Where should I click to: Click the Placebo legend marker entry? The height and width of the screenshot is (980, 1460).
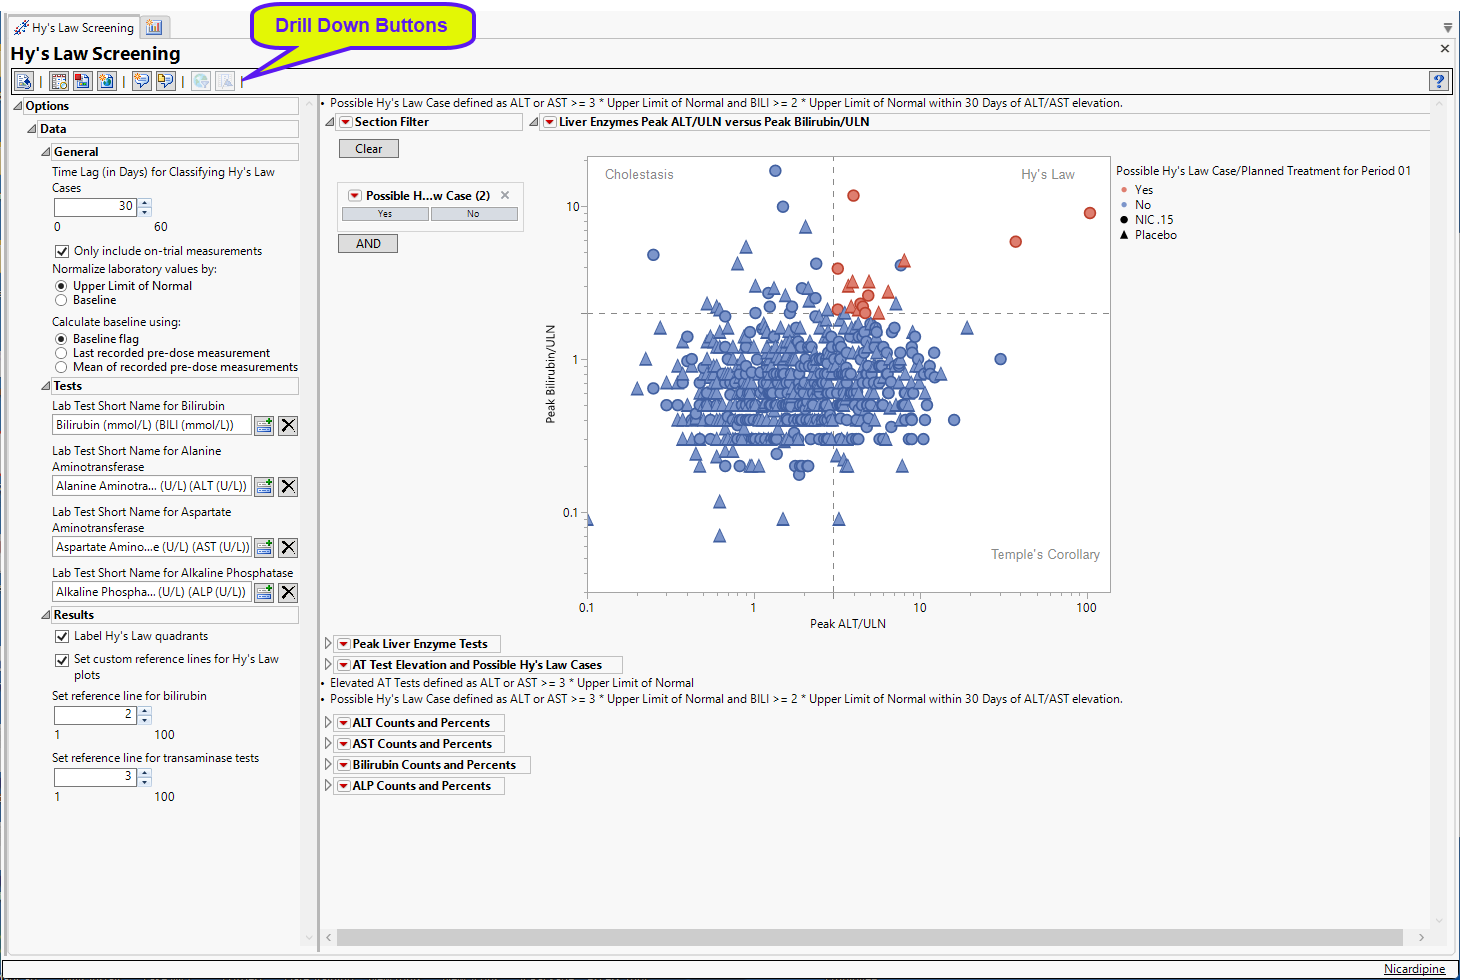pos(1148,235)
